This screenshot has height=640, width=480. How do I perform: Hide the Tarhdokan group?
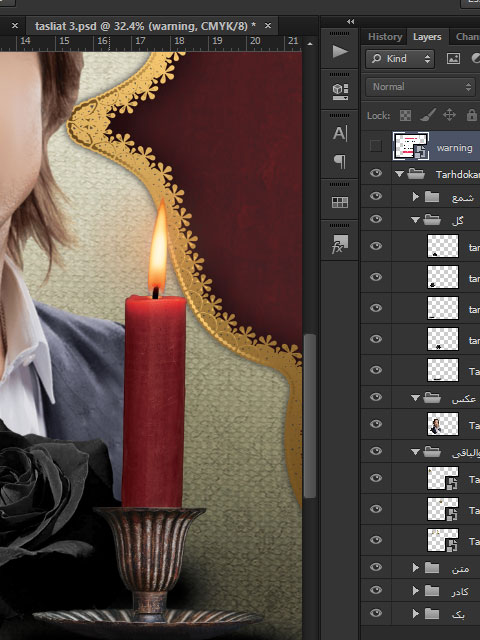(x=376, y=173)
